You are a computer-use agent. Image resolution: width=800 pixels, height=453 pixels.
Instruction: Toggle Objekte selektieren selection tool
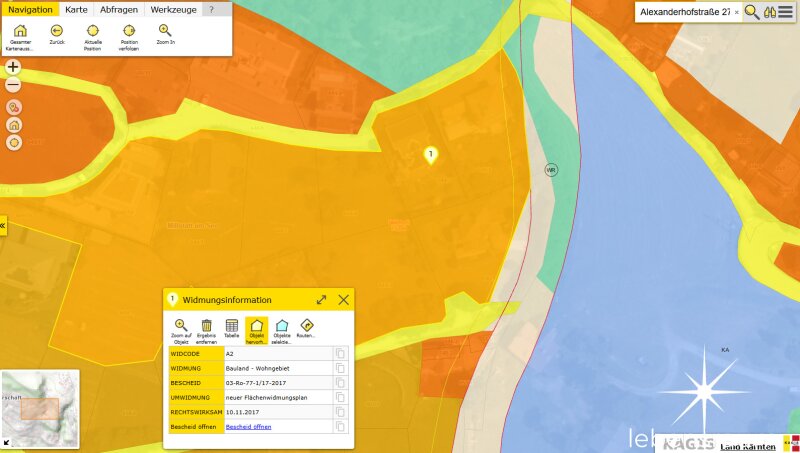click(x=282, y=326)
